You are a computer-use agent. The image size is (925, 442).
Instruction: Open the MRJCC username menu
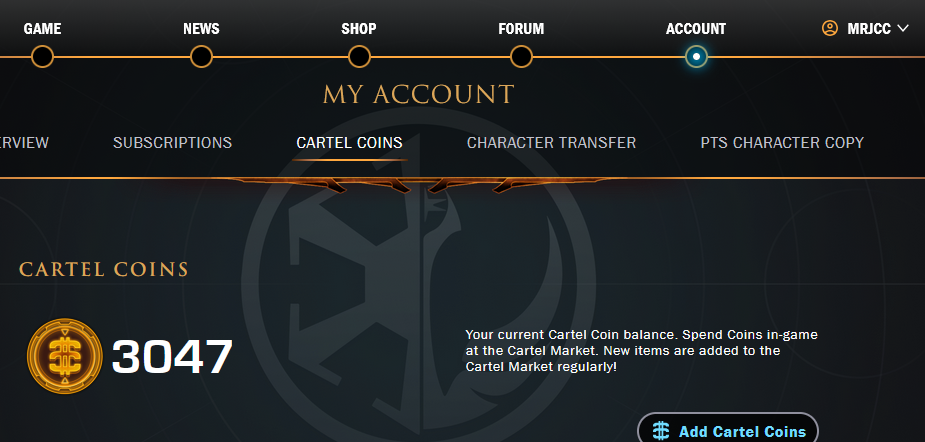click(869, 29)
